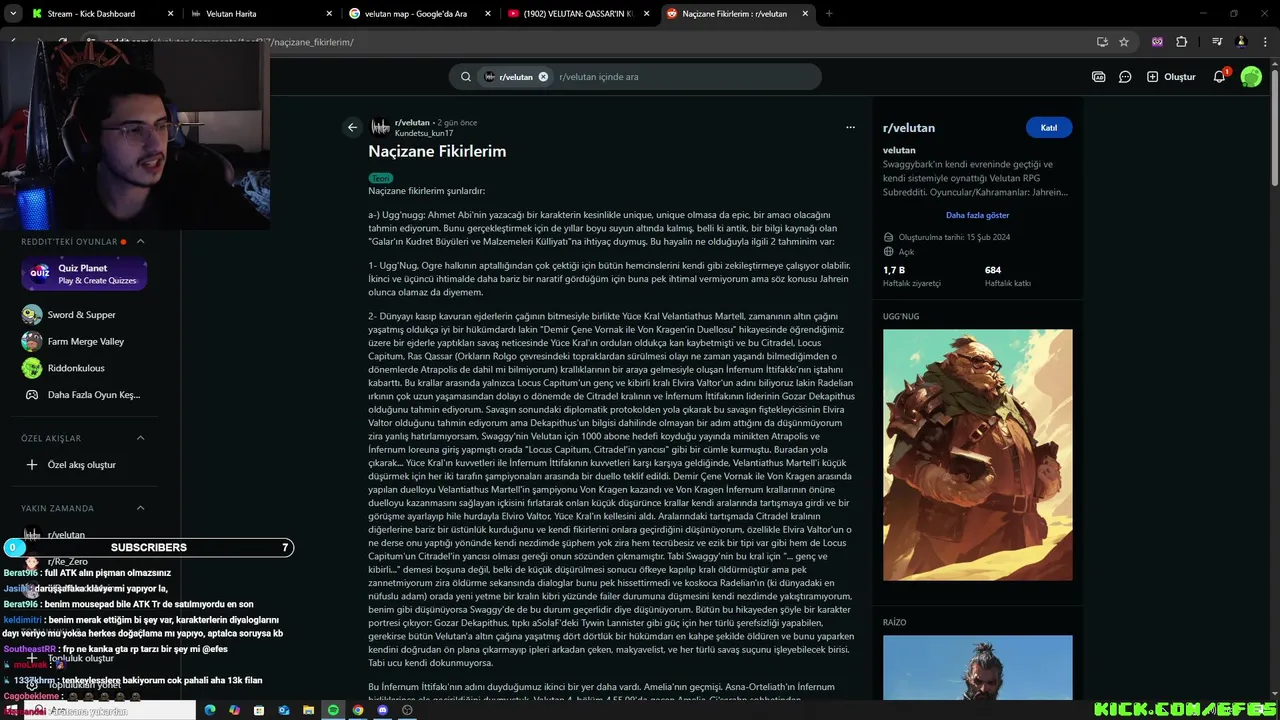Open Reddit chat icon

coord(1125,77)
